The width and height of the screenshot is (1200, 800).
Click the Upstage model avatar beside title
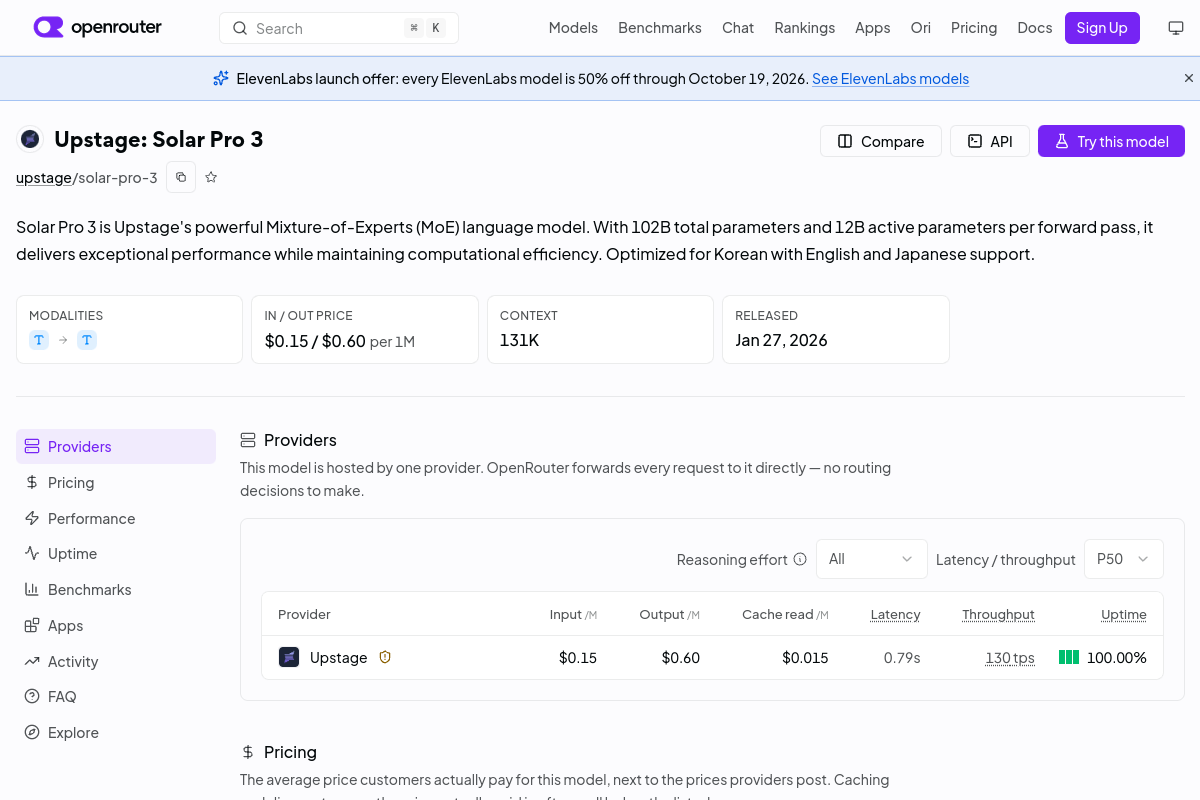click(x=31, y=139)
